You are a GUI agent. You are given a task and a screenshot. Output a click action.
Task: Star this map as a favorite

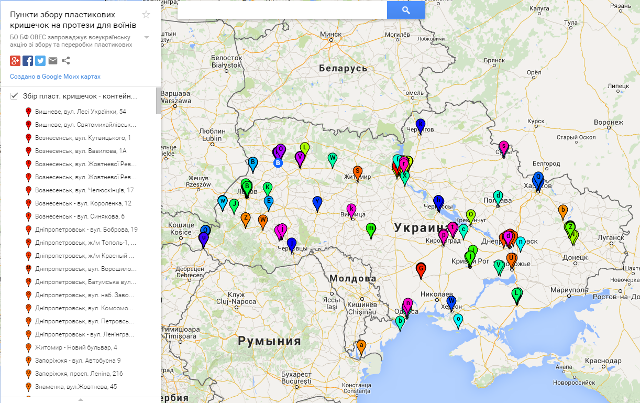coord(146,13)
